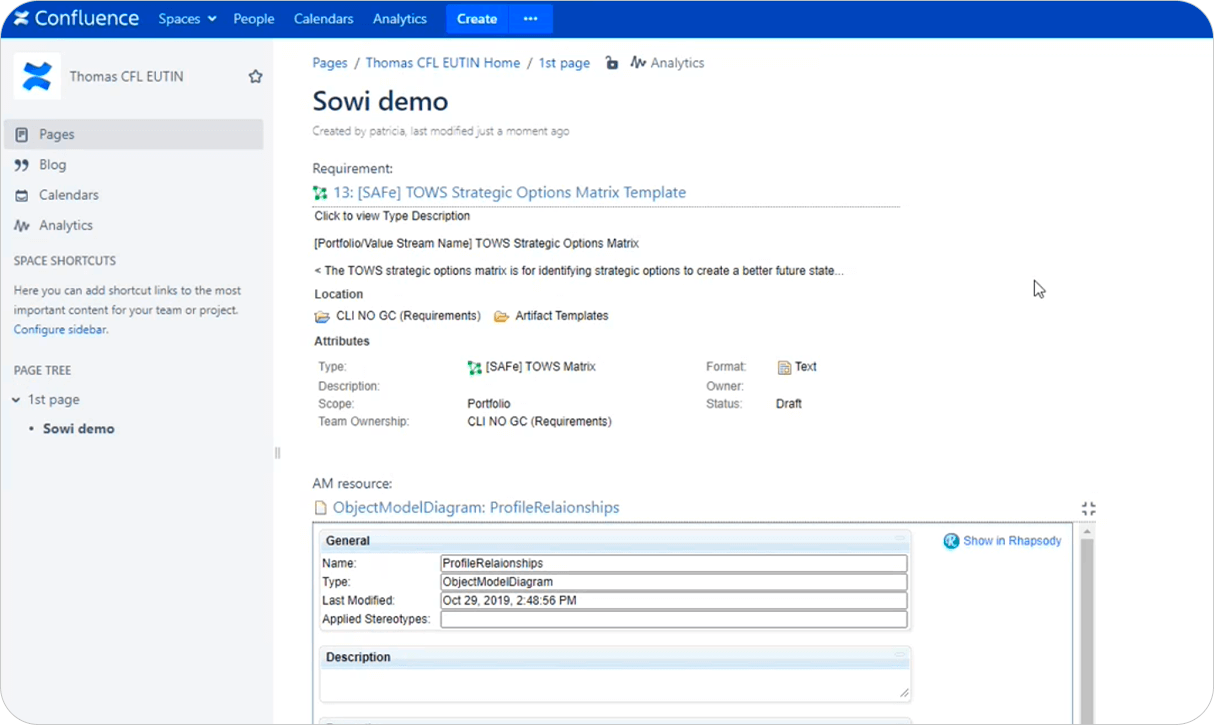Click the CLI NO GC folder icon
The image size is (1214, 725).
pos(322,316)
